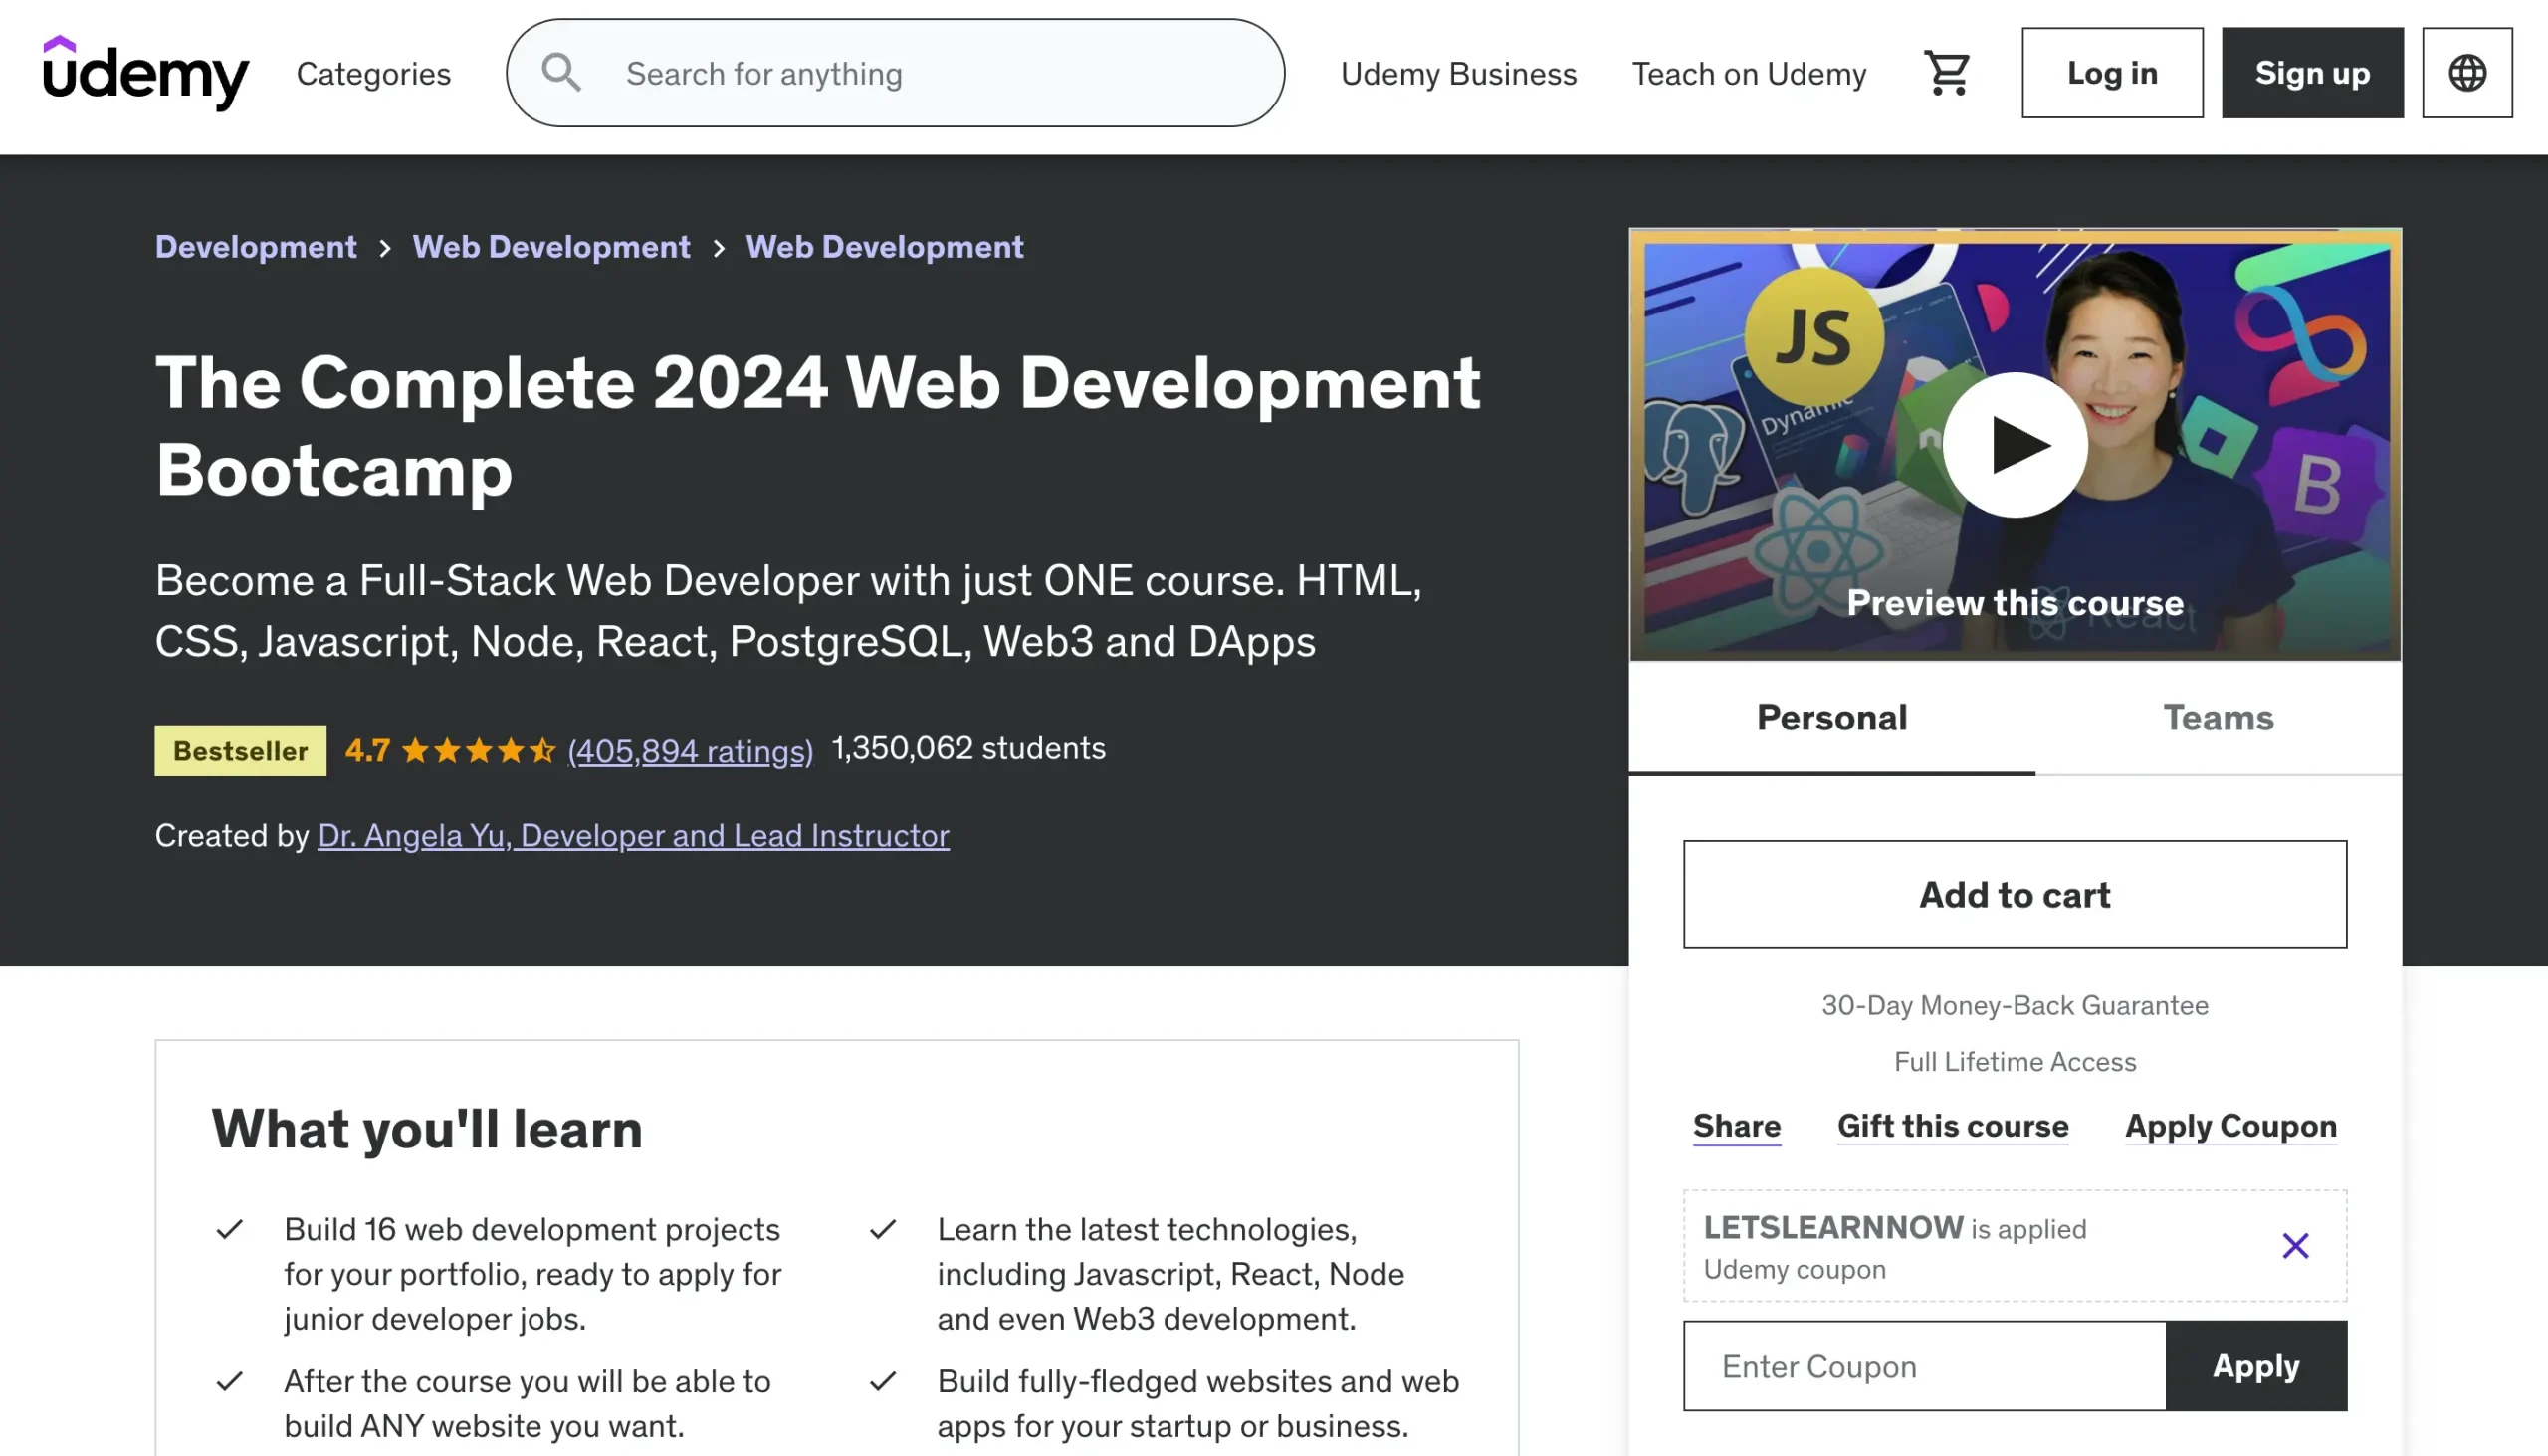
Task: Open the shopping cart icon
Action: pyautogui.click(x=1946, y=73)
